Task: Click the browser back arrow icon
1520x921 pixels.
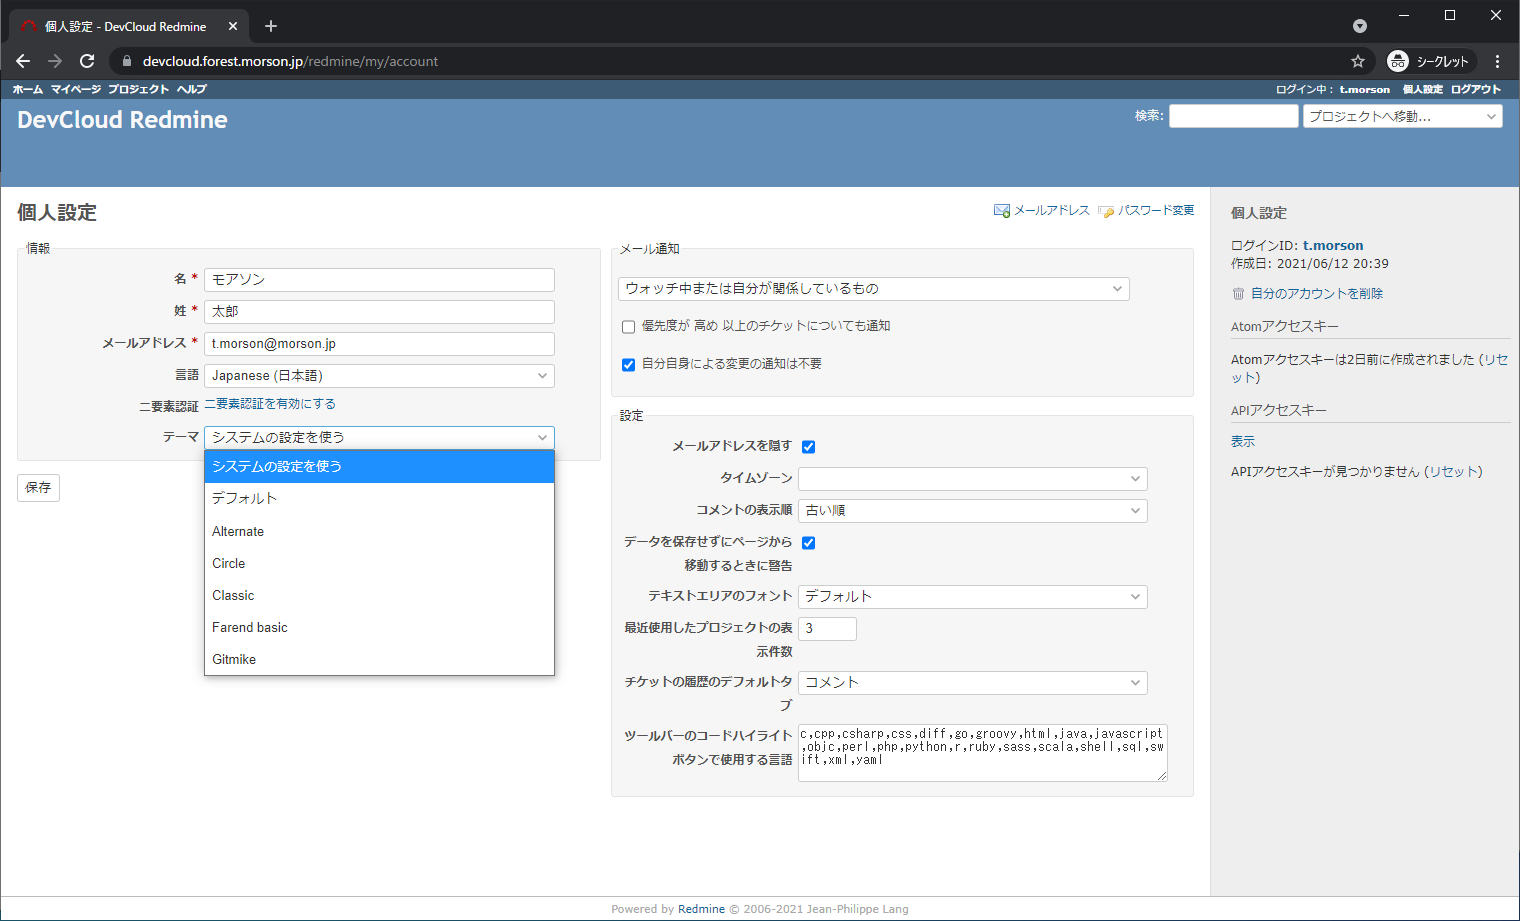Action: 23,61
